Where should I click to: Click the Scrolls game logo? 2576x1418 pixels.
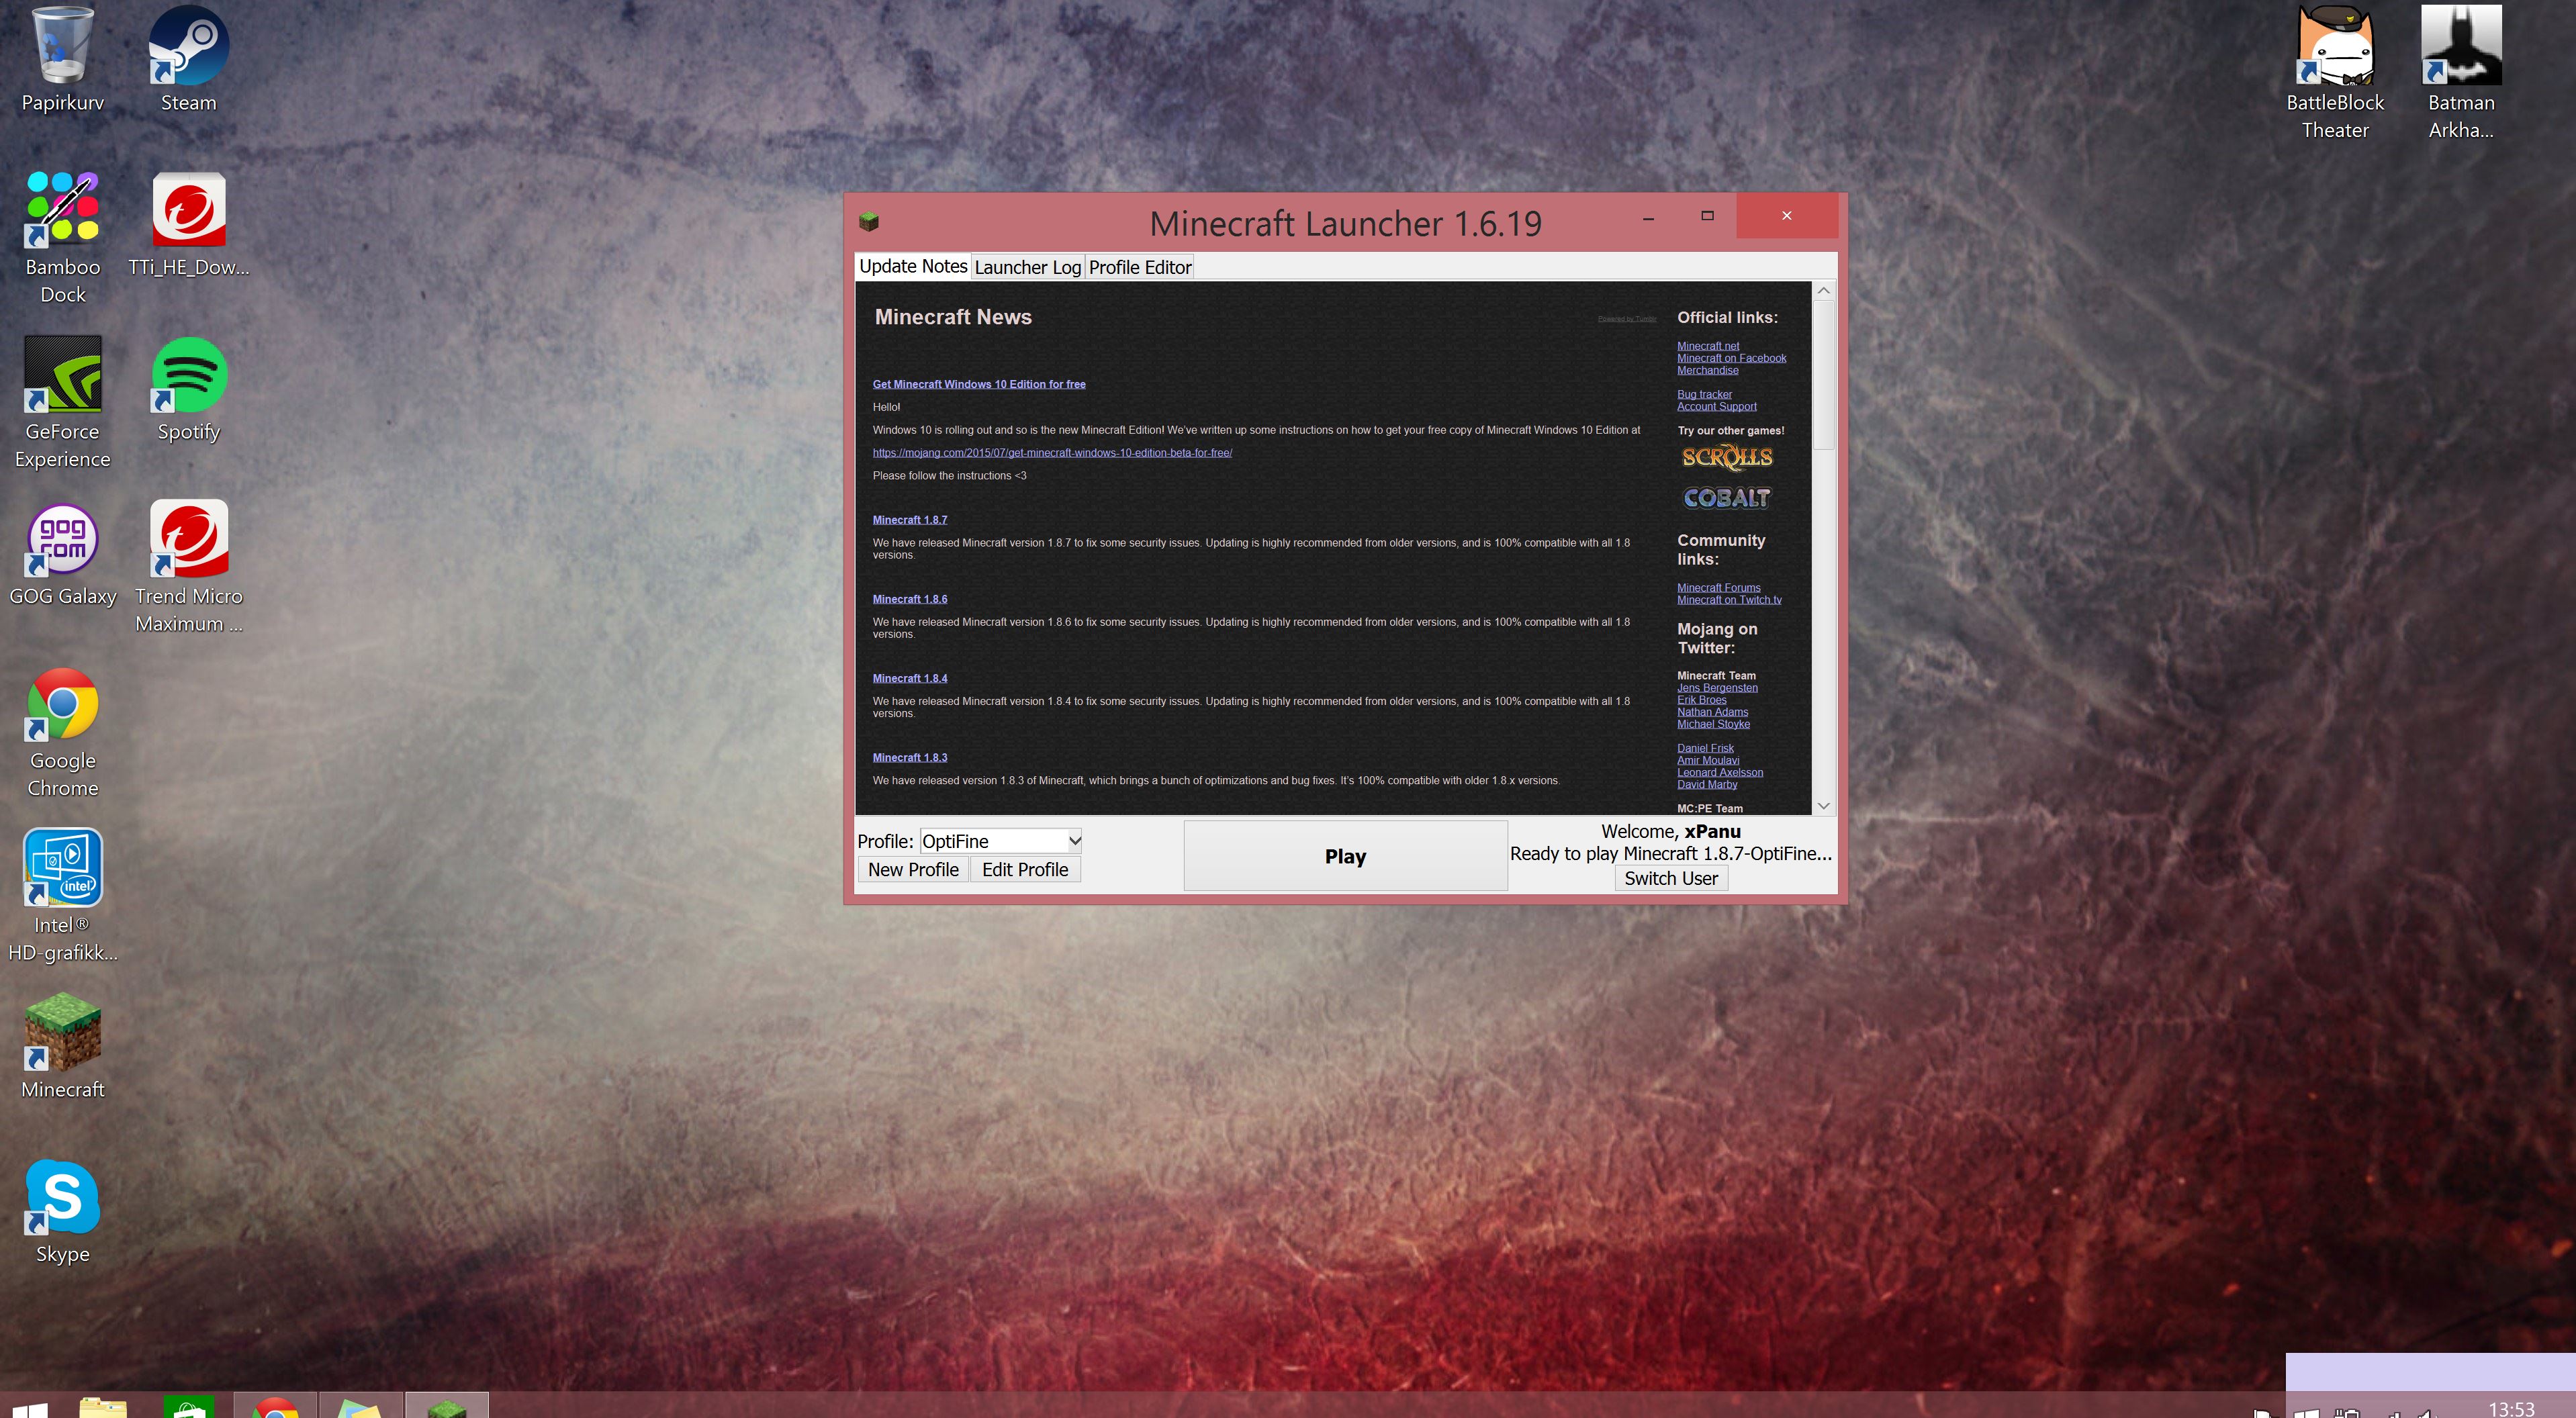1727,458
